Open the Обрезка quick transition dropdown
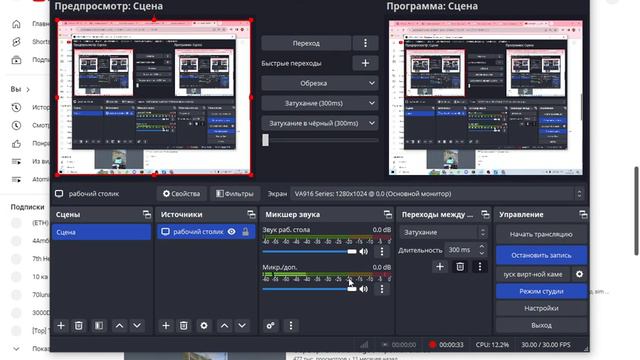Screen dimensions: 640x360 (320, 83)
